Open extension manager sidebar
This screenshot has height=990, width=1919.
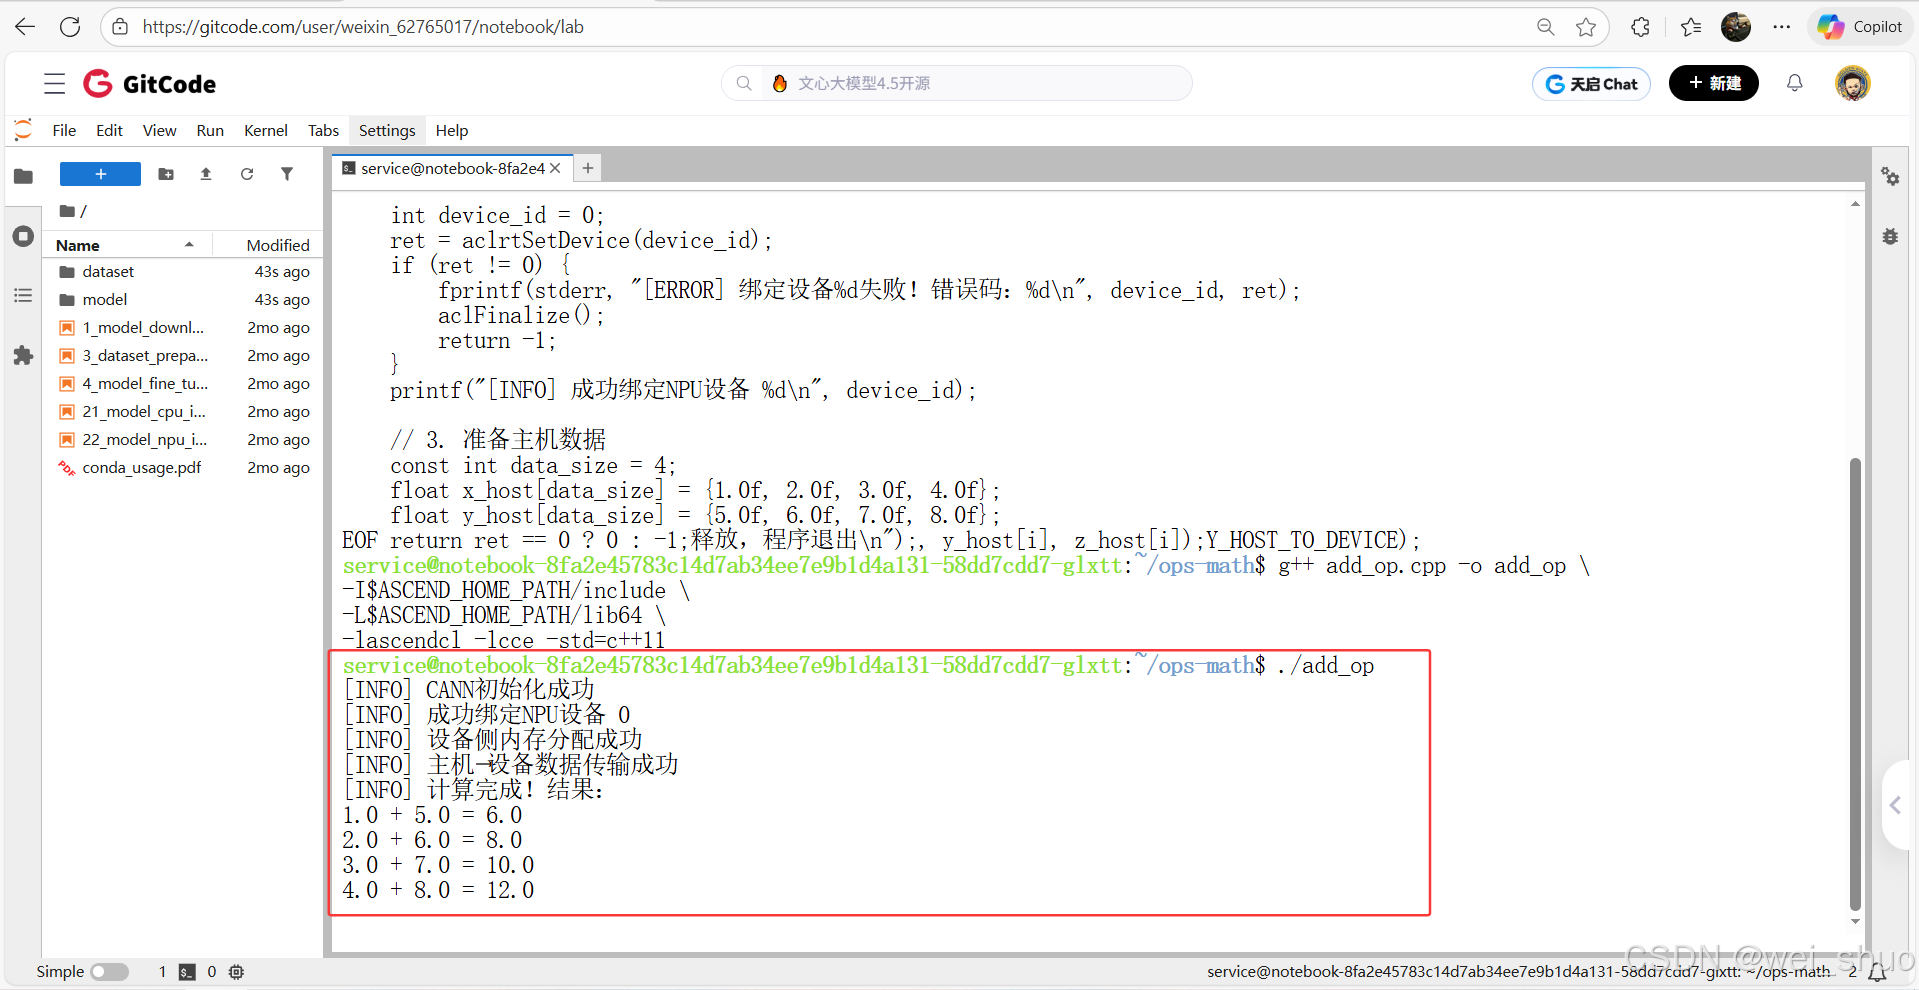pos(23,356)
